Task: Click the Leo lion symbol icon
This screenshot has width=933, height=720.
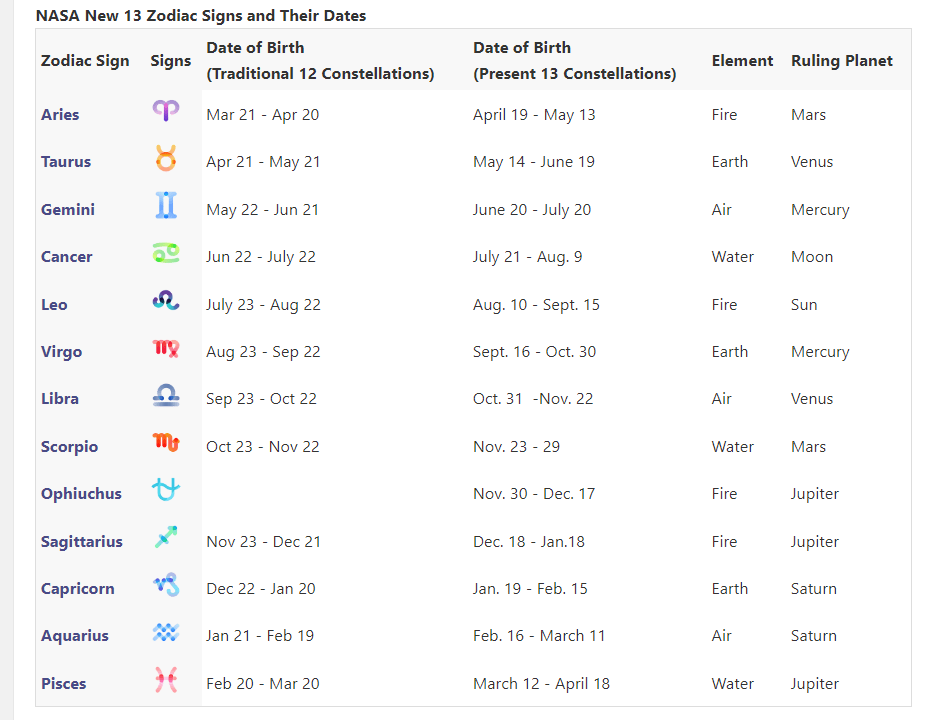Action: click(166, 300)
